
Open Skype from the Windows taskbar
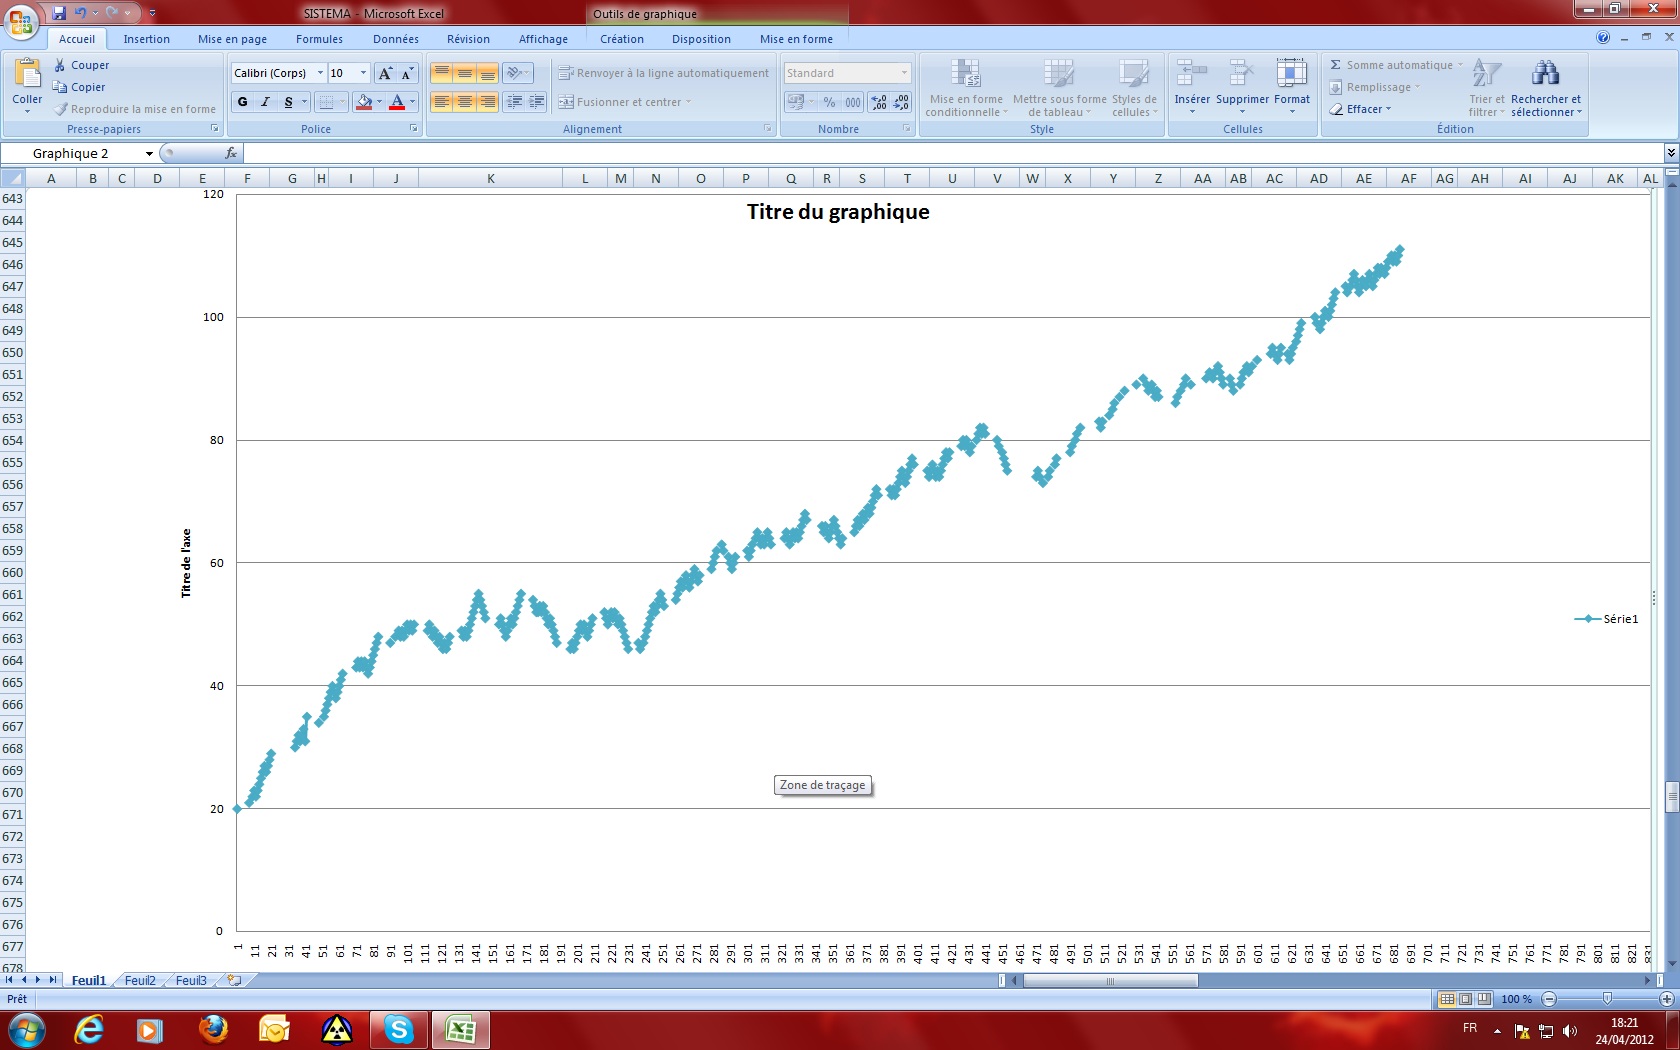coord(398,1029)
